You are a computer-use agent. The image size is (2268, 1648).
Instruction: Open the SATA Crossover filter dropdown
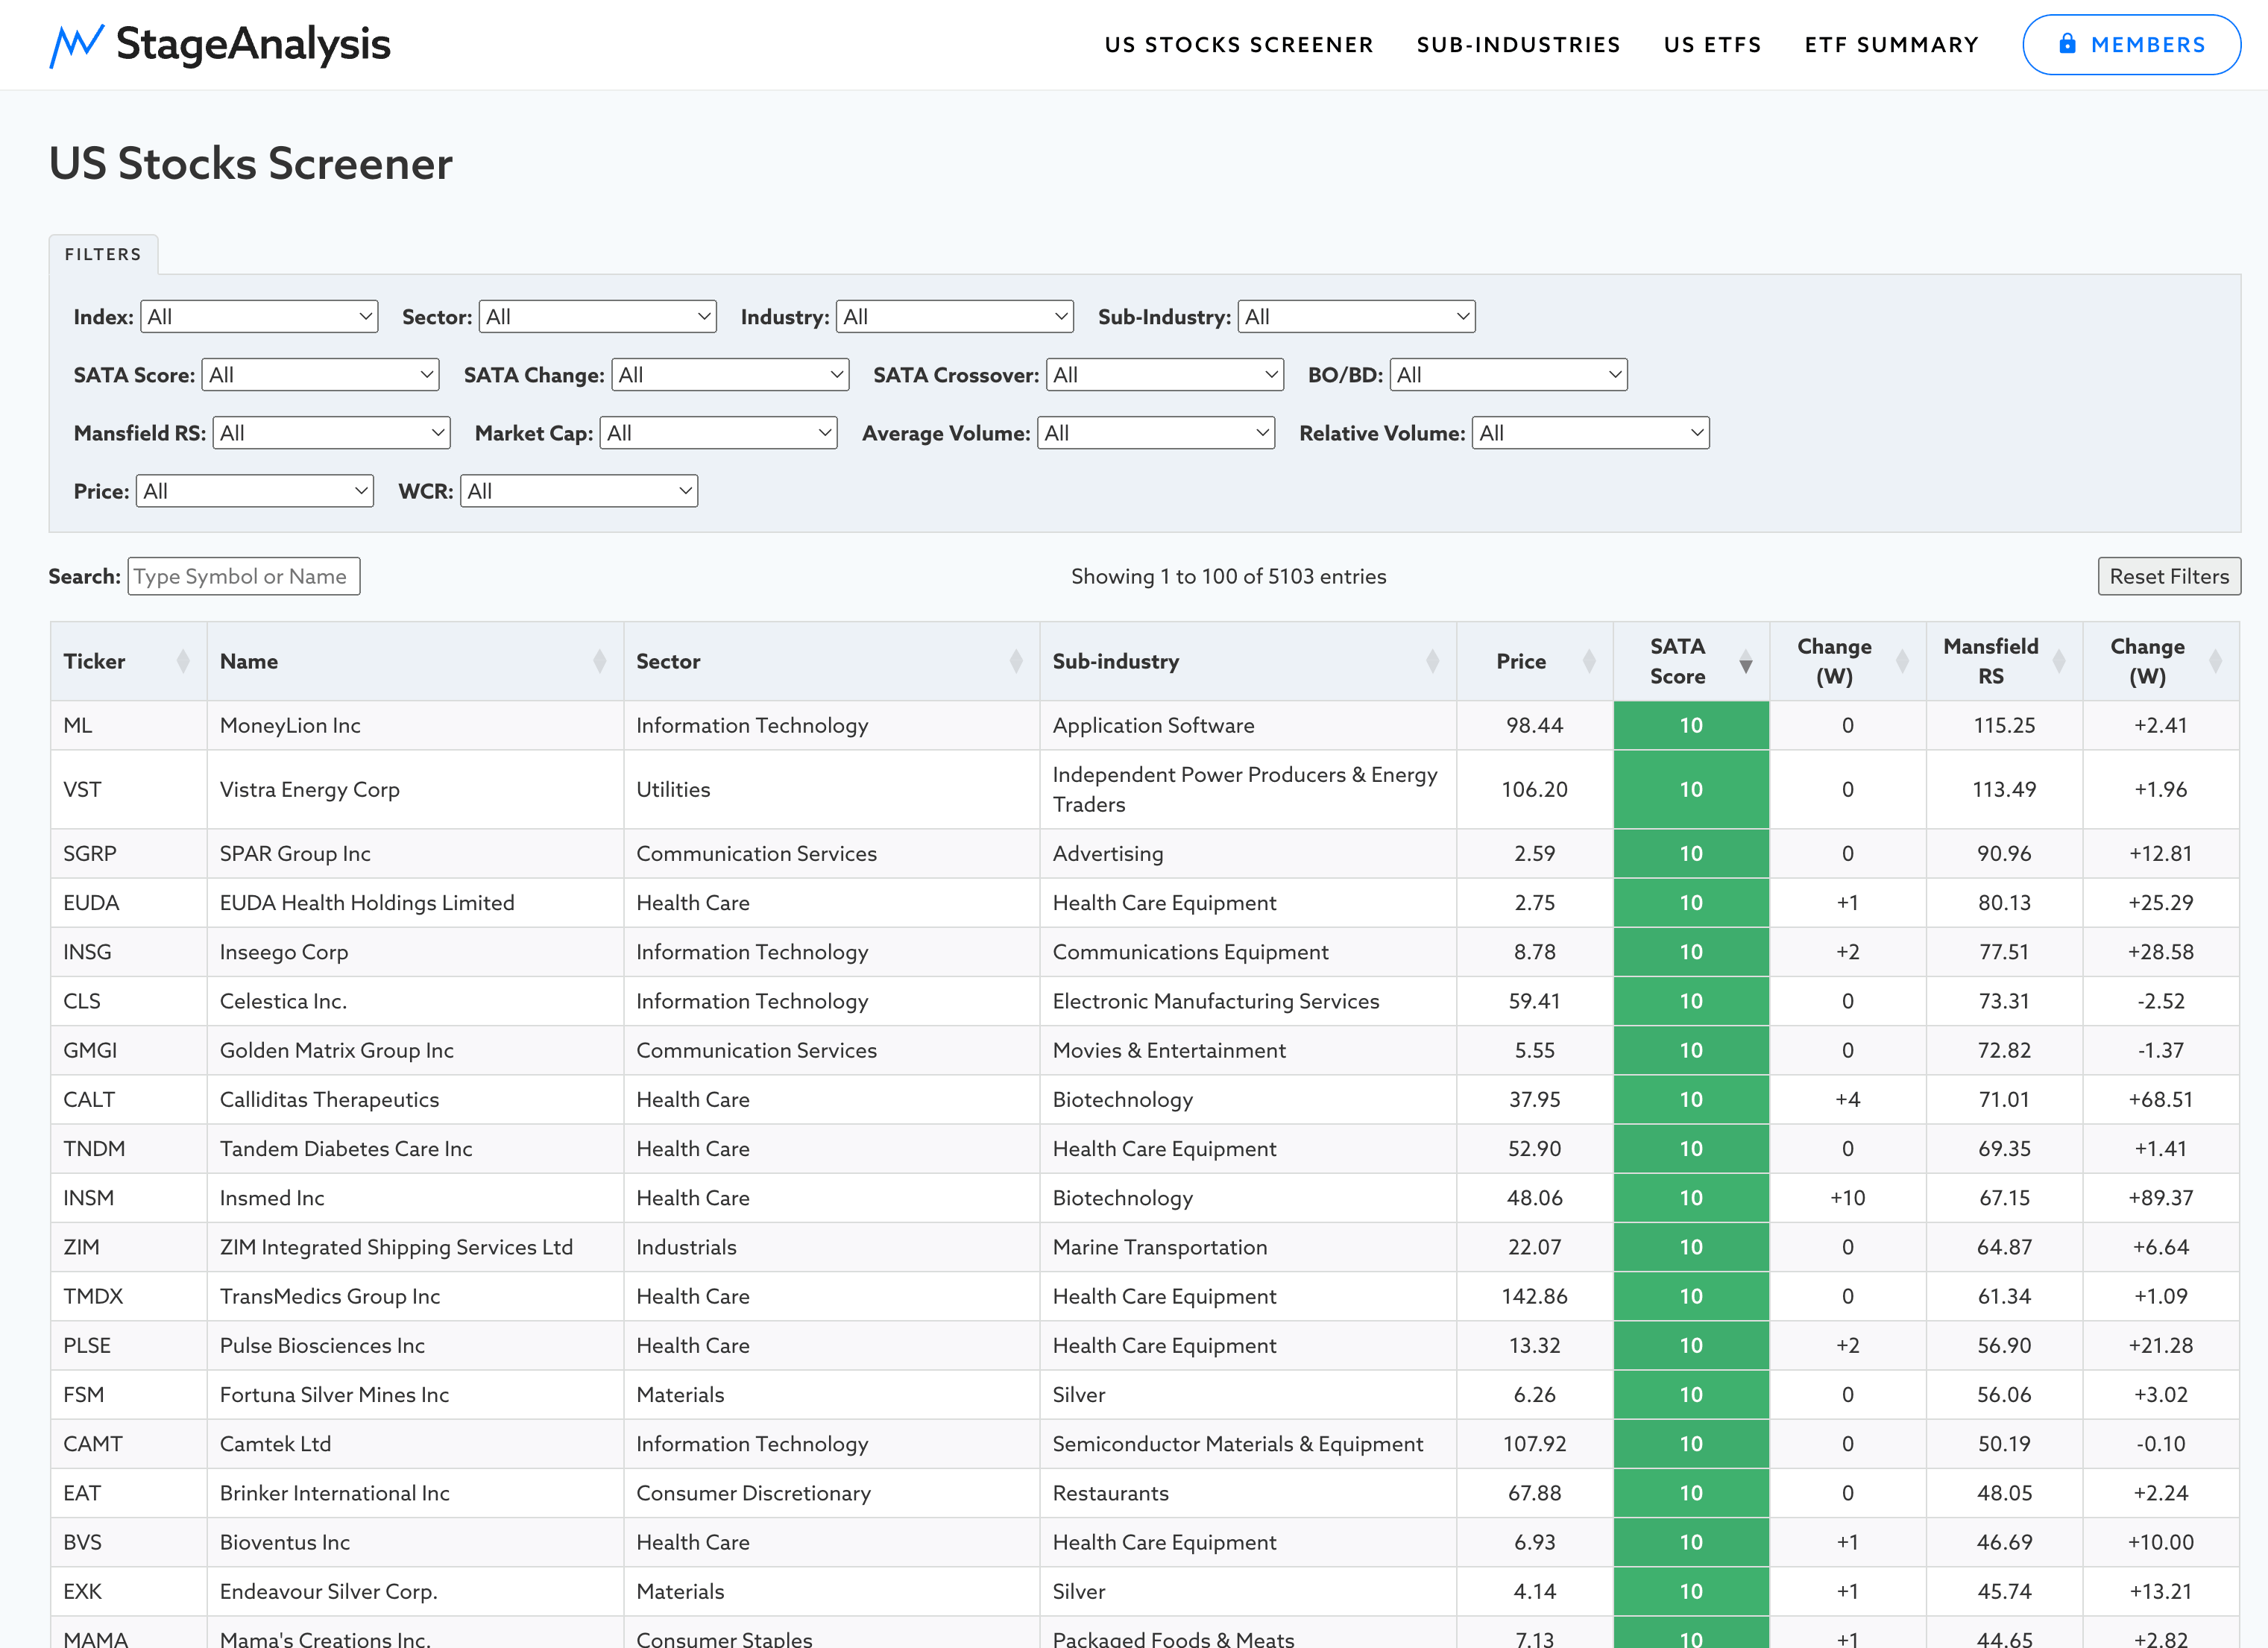(x=1165, y=375)
